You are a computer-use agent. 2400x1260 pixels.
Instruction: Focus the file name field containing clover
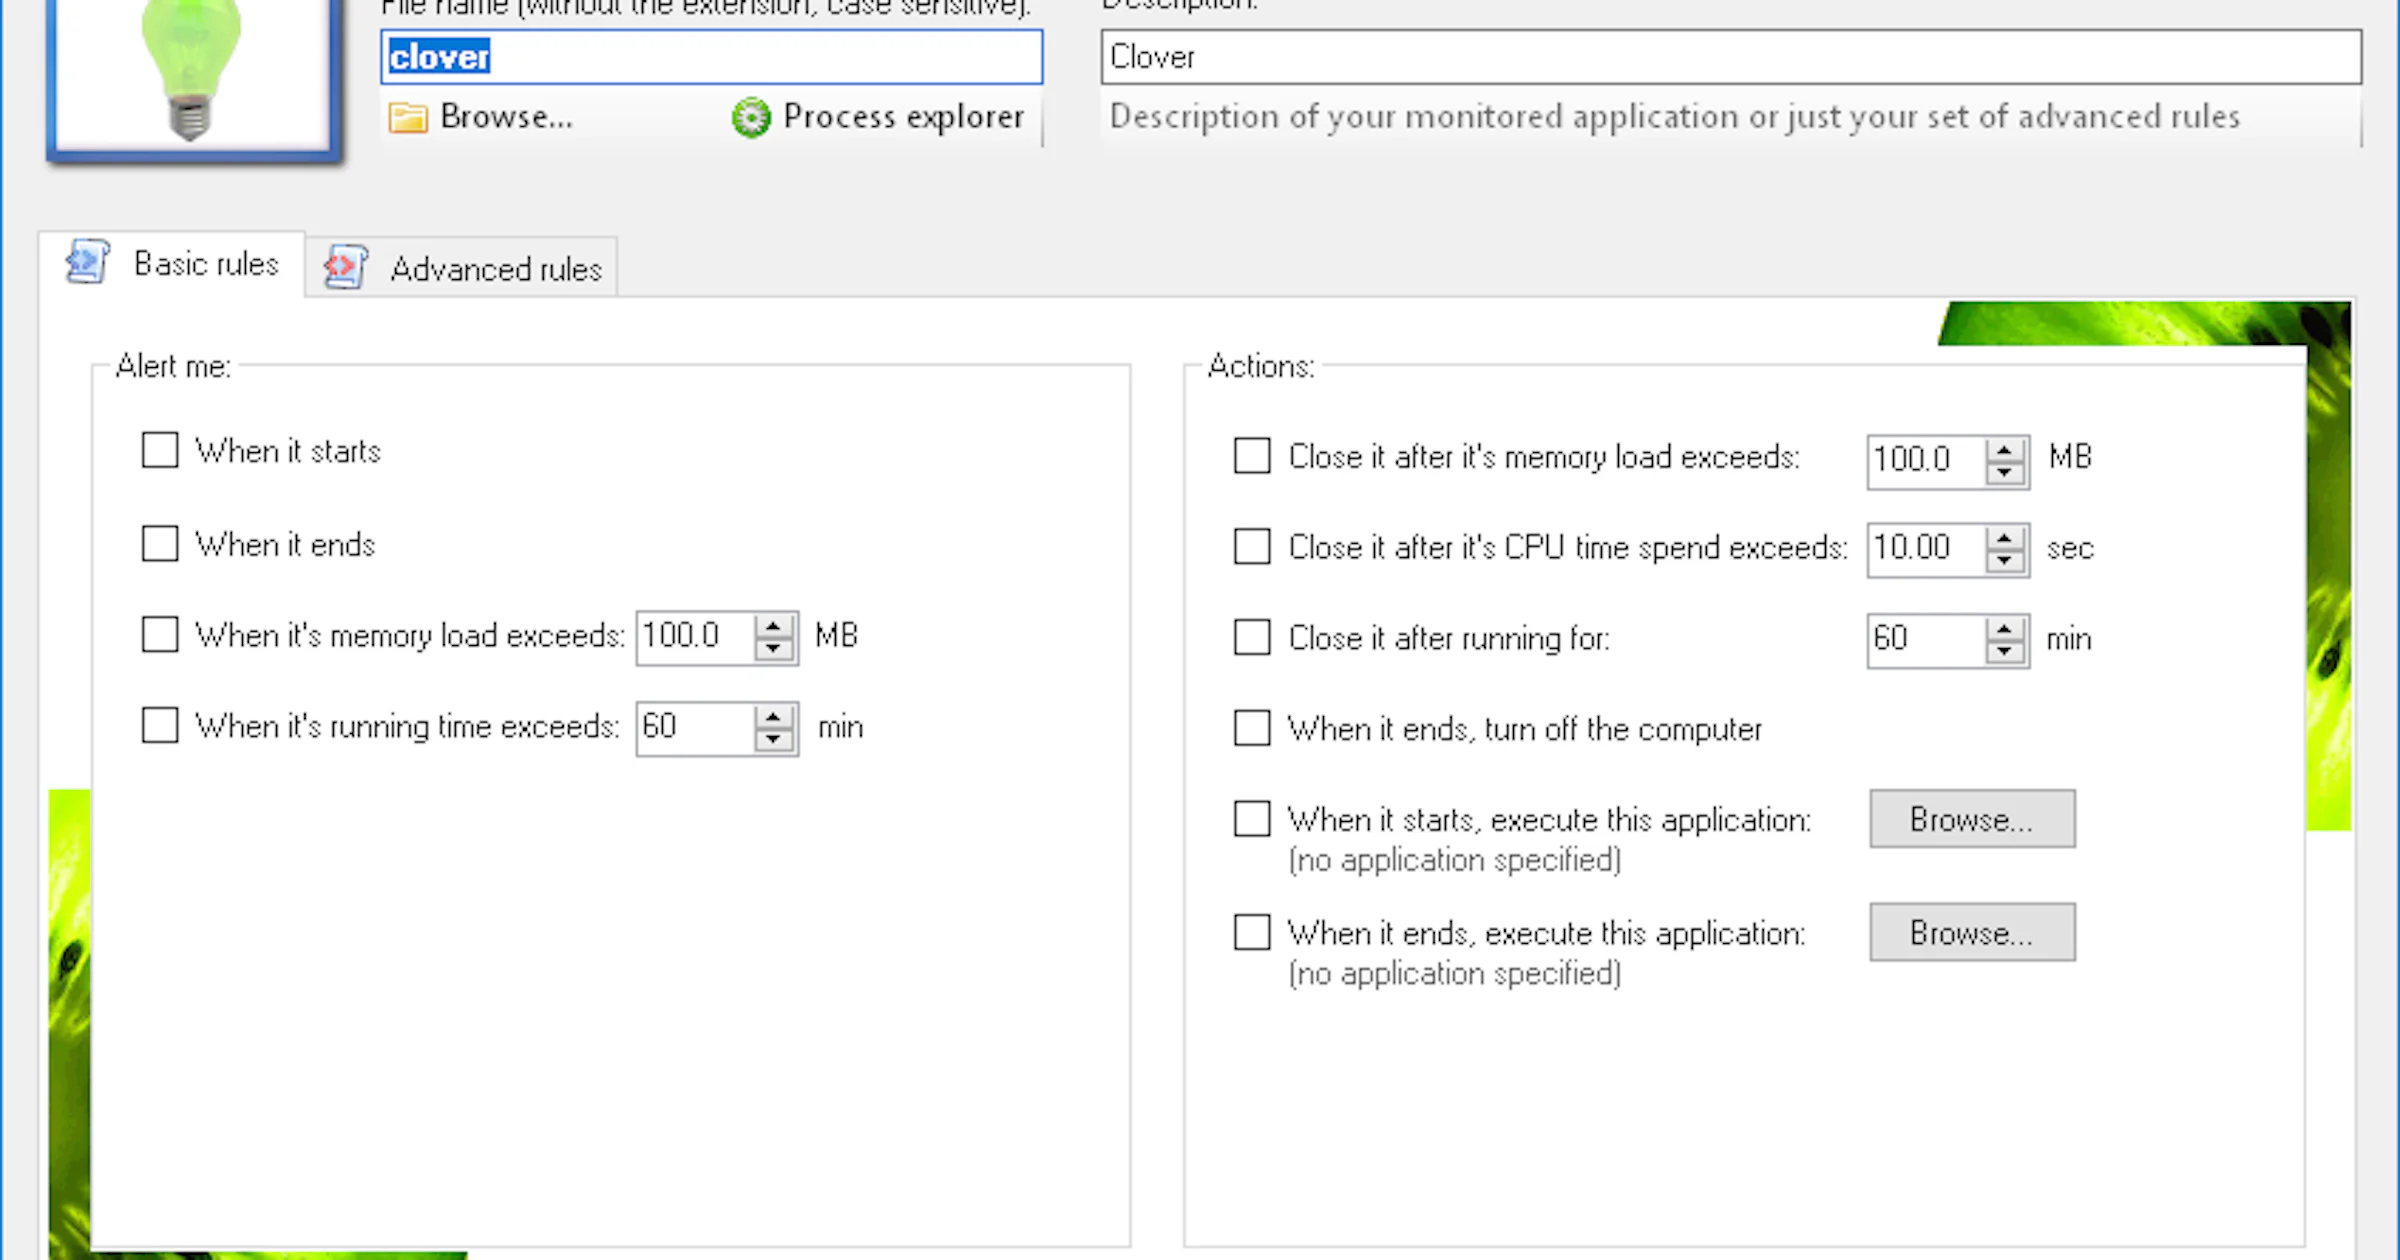tap(712, 57)
